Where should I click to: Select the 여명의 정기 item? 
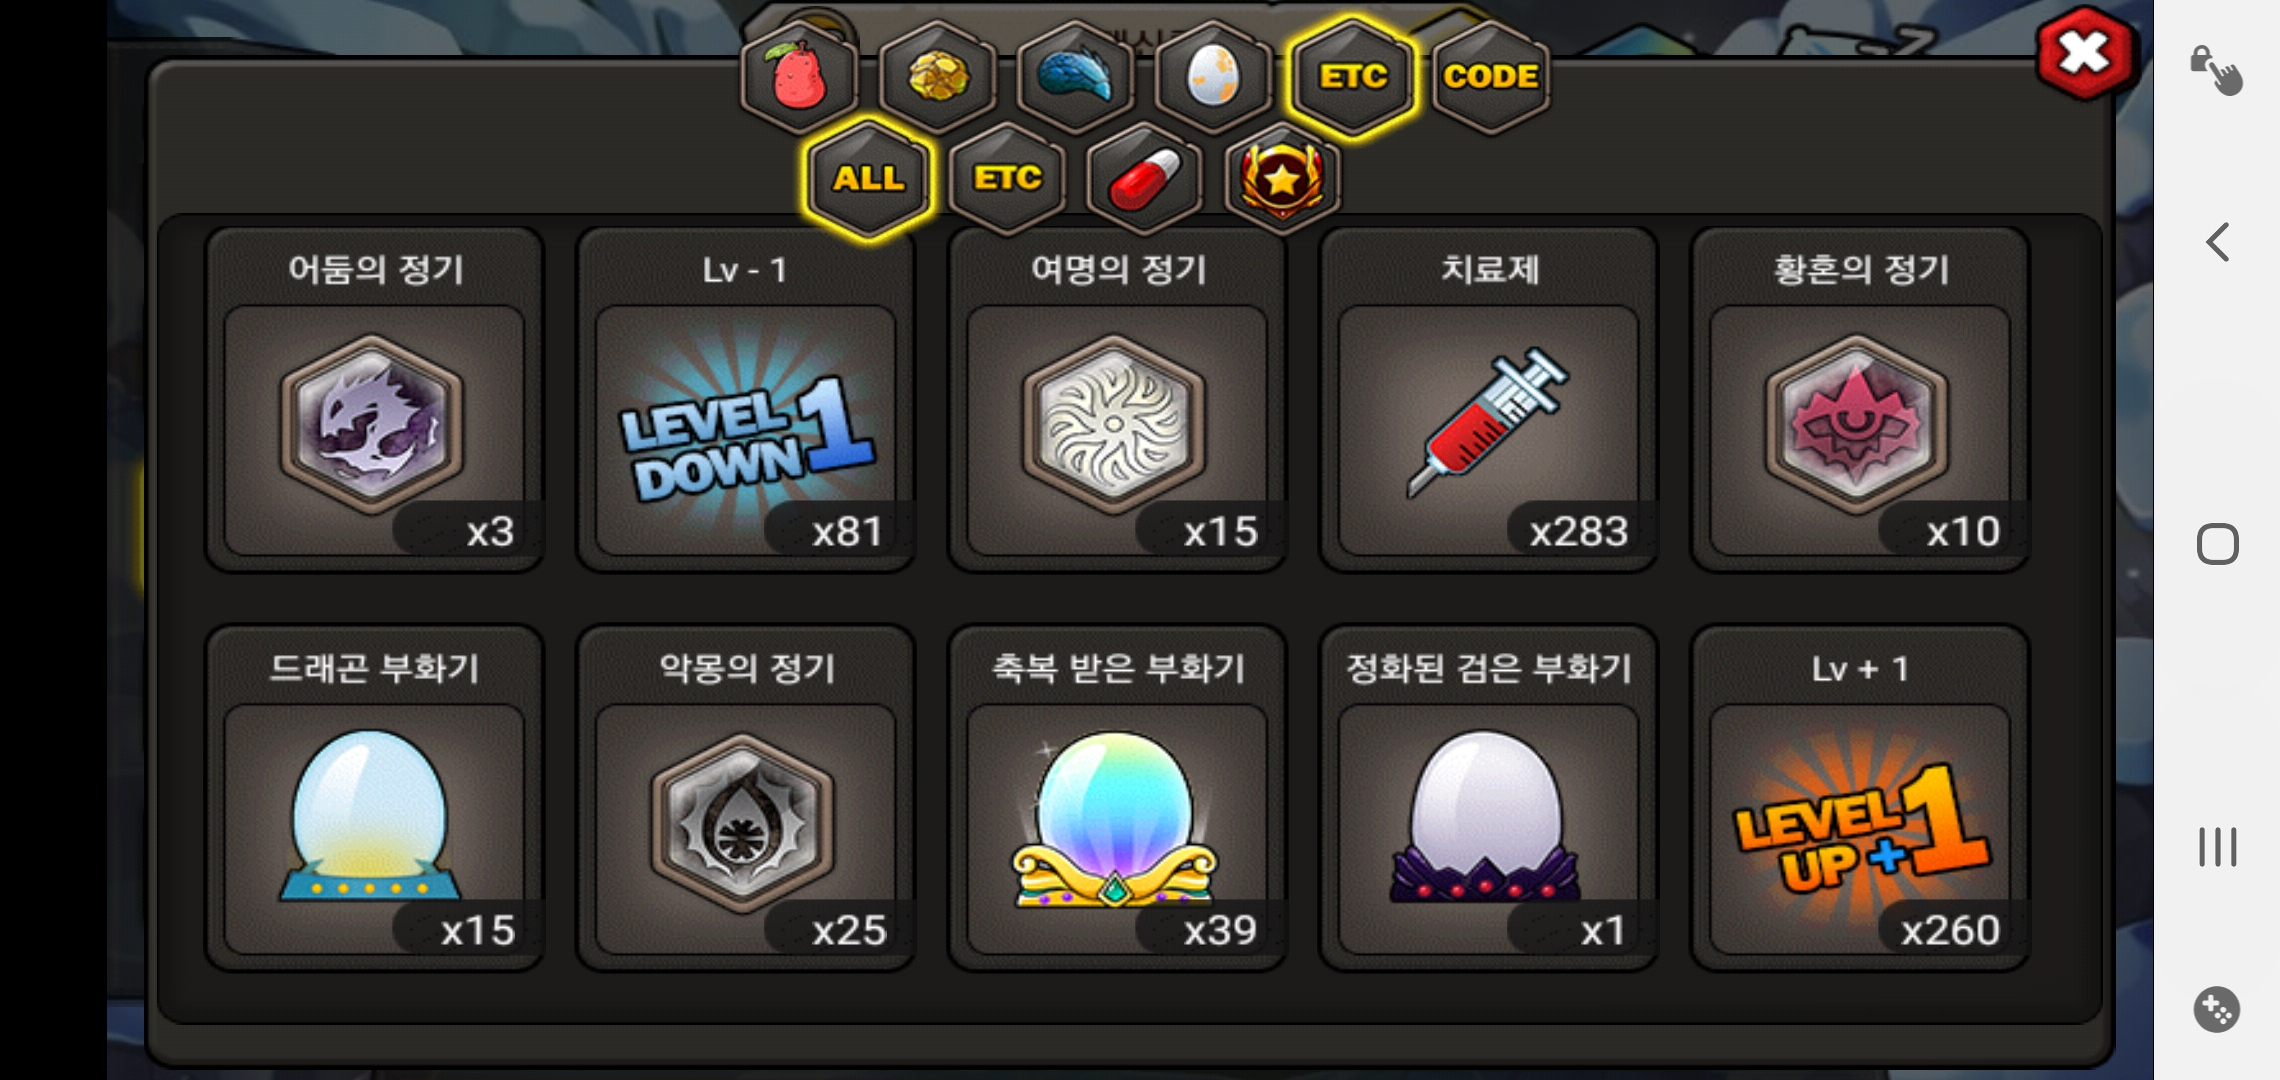[x=1117, y=400]
